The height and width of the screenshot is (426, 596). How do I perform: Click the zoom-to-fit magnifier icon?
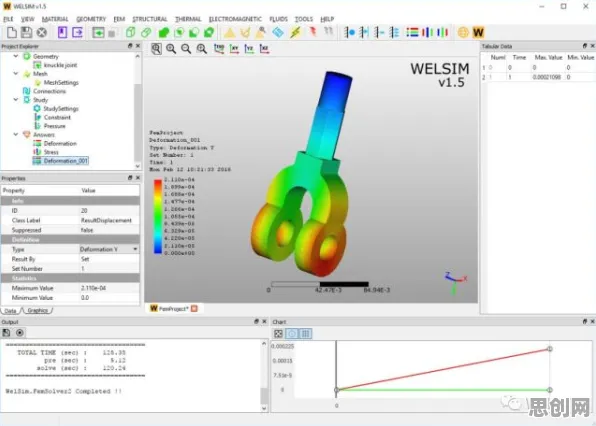coord(156,49)
